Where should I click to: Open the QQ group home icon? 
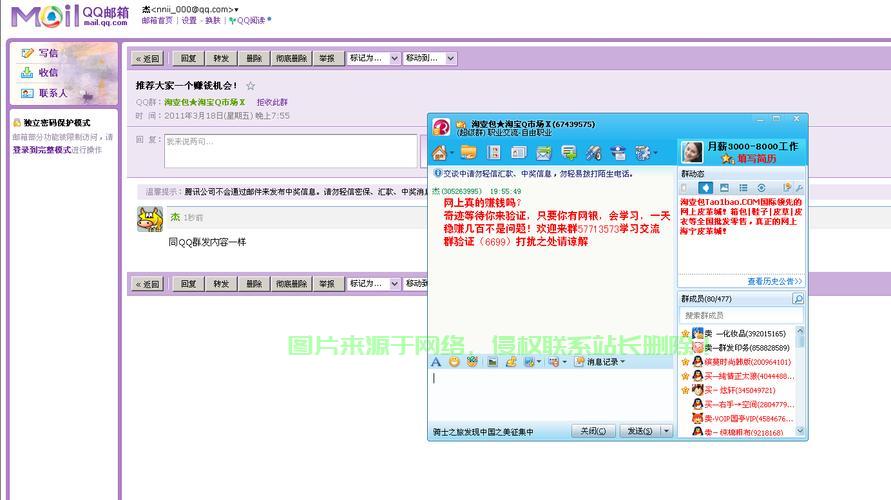click(x=439, y=152)
